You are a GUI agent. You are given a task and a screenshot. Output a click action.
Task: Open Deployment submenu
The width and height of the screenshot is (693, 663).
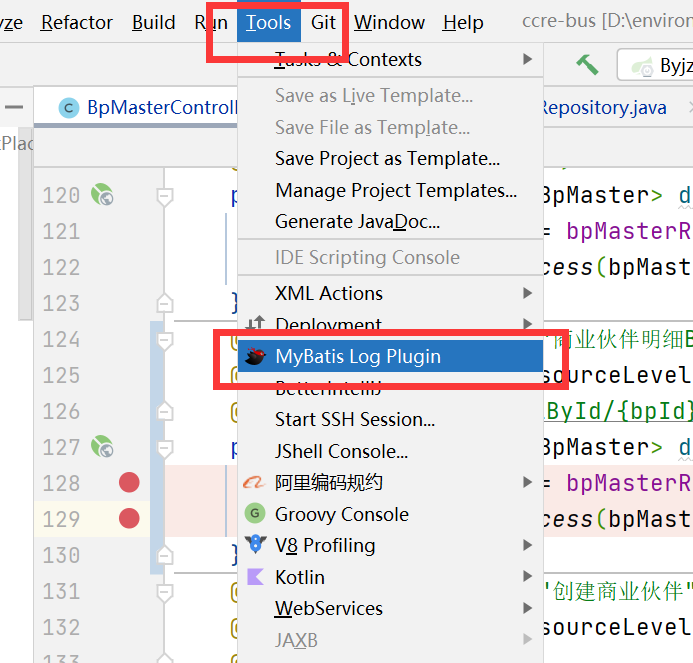(x=390, y=324)
